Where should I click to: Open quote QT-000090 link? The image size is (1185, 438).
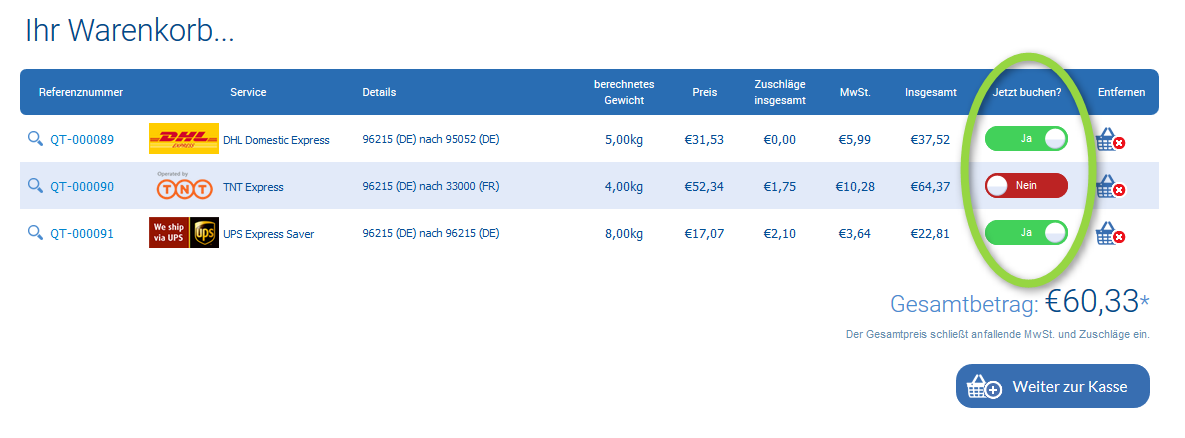click(82, 187)
